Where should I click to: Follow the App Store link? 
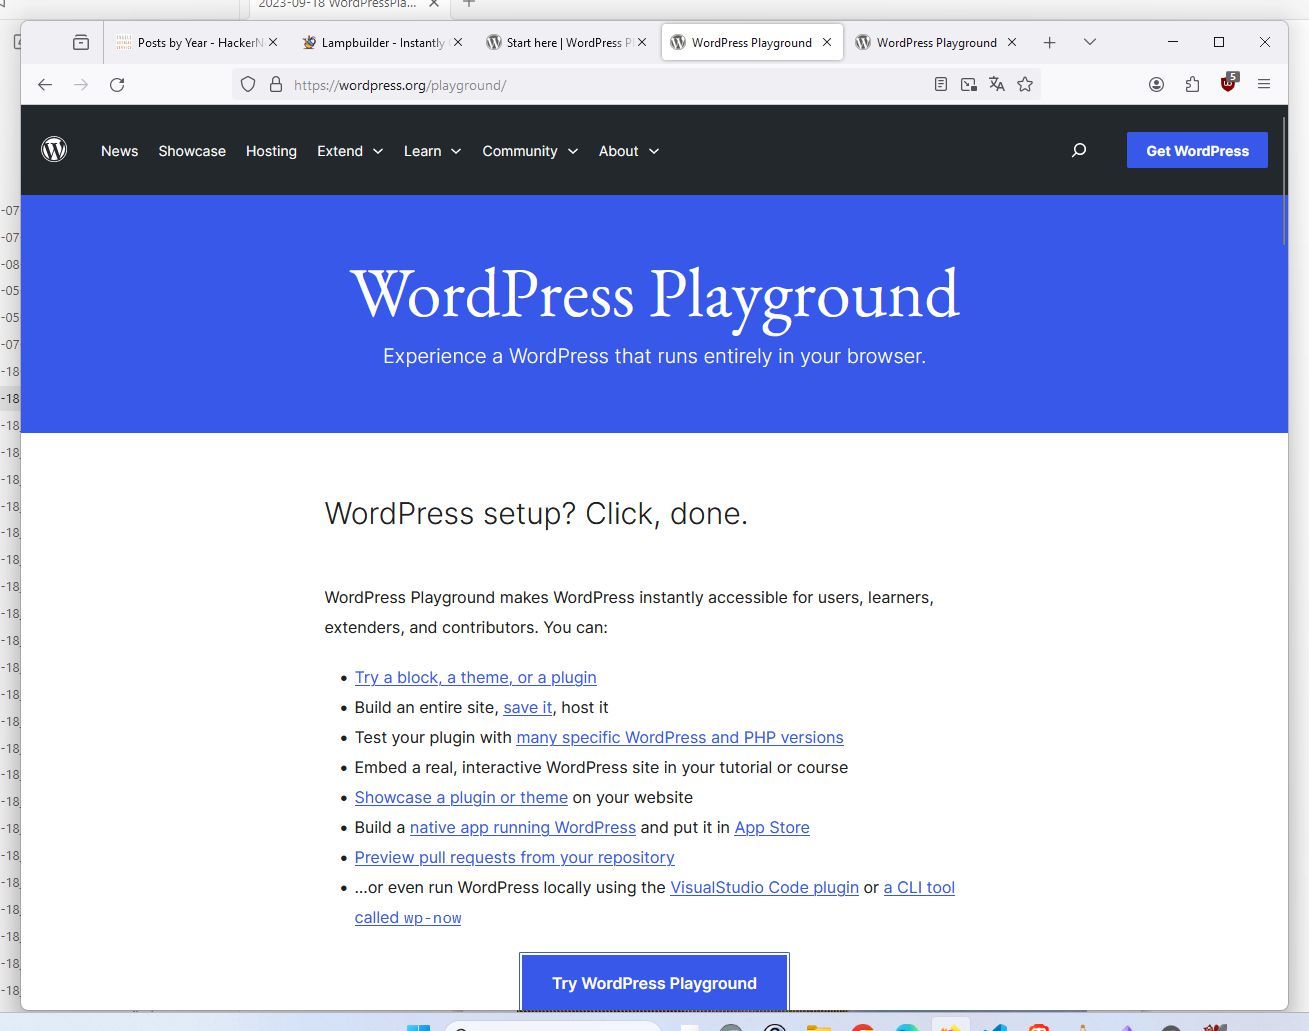tap(772, 827)
